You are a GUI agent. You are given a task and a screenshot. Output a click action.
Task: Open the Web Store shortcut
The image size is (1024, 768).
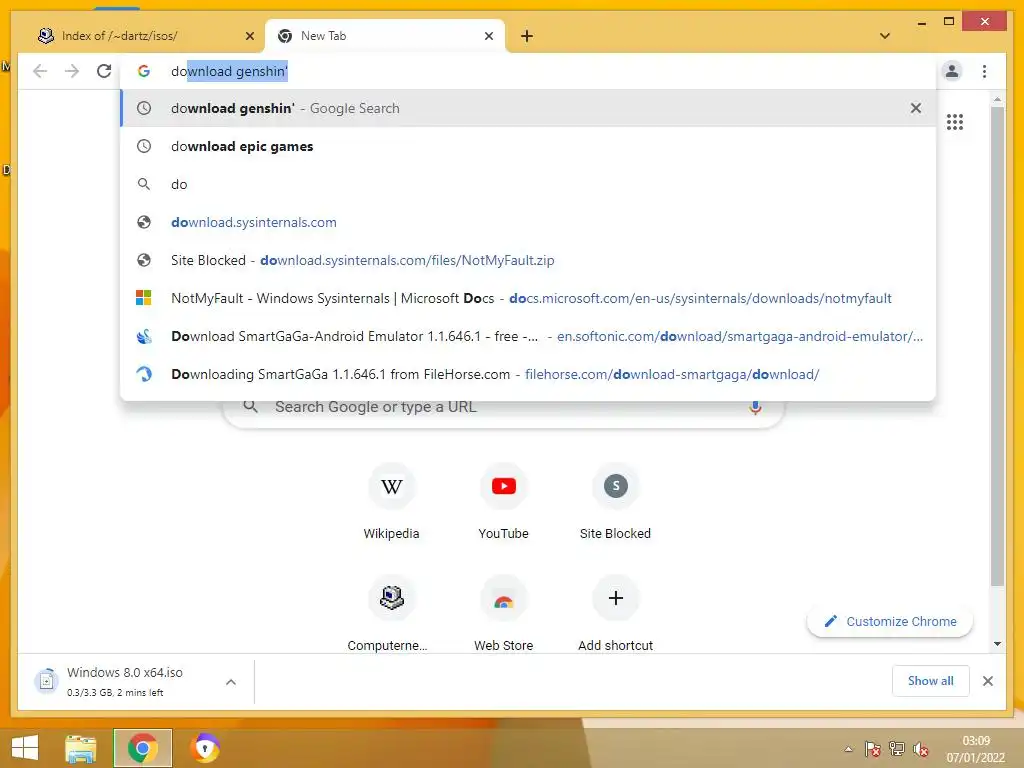click(x=504, y=613)
